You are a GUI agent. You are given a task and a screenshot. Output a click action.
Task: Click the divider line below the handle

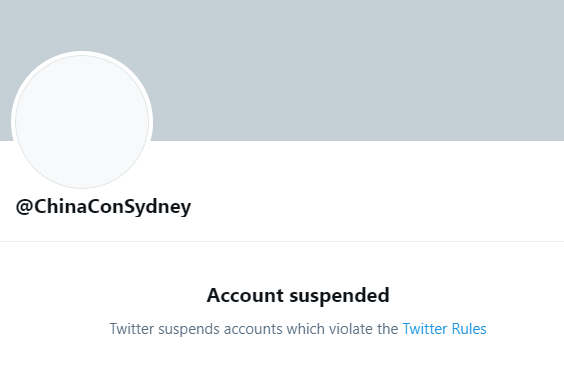282,241
